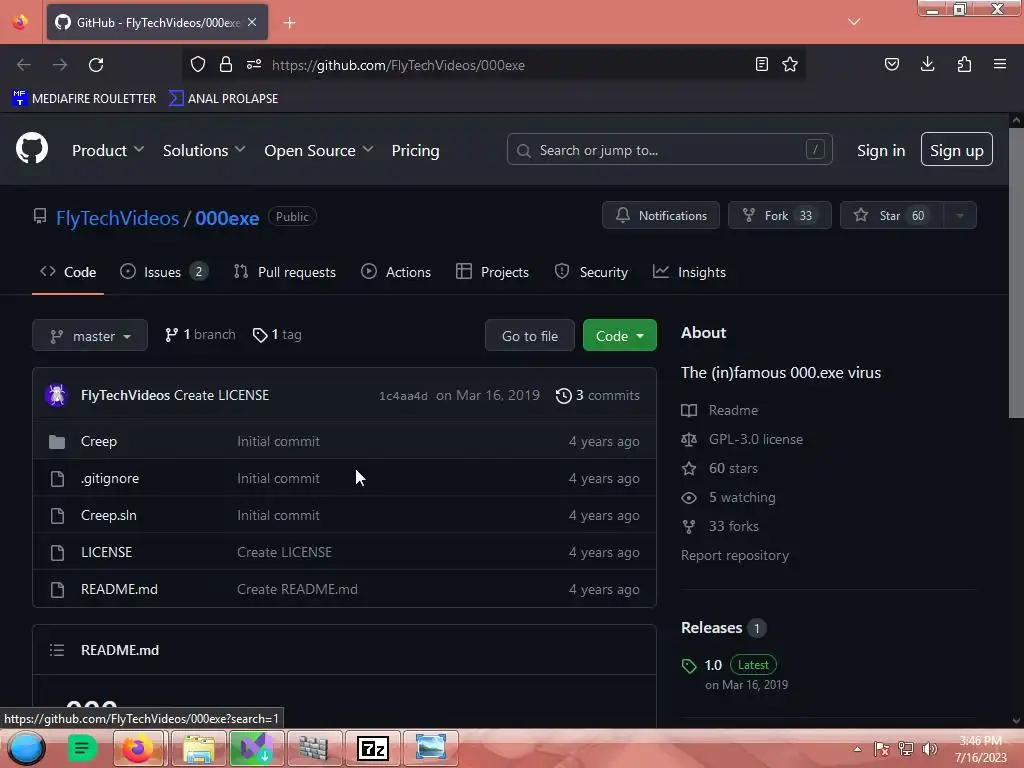Open the Start orb on the taskbar
The width and height of the screenshot is (1024, 768).
[x=26, y=748]
